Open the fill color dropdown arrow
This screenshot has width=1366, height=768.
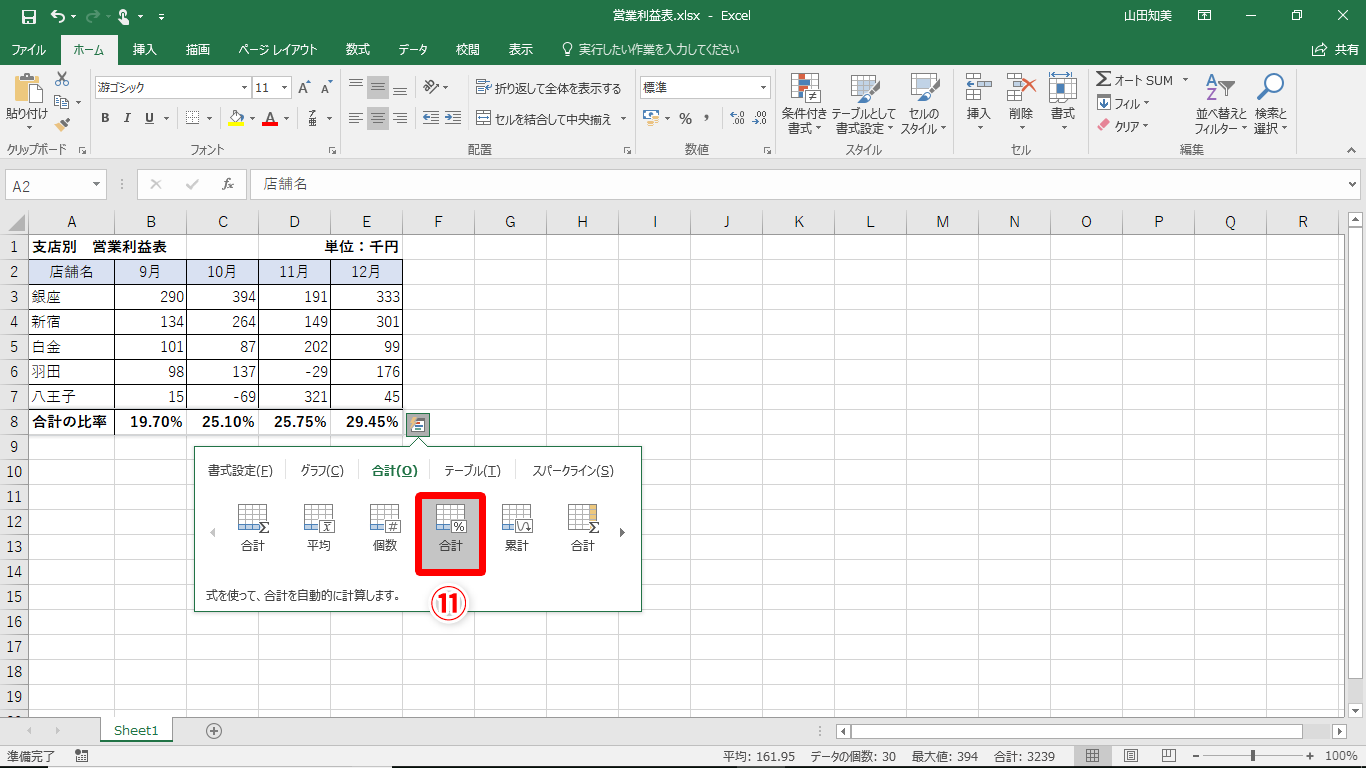click(x=251, y=118)
